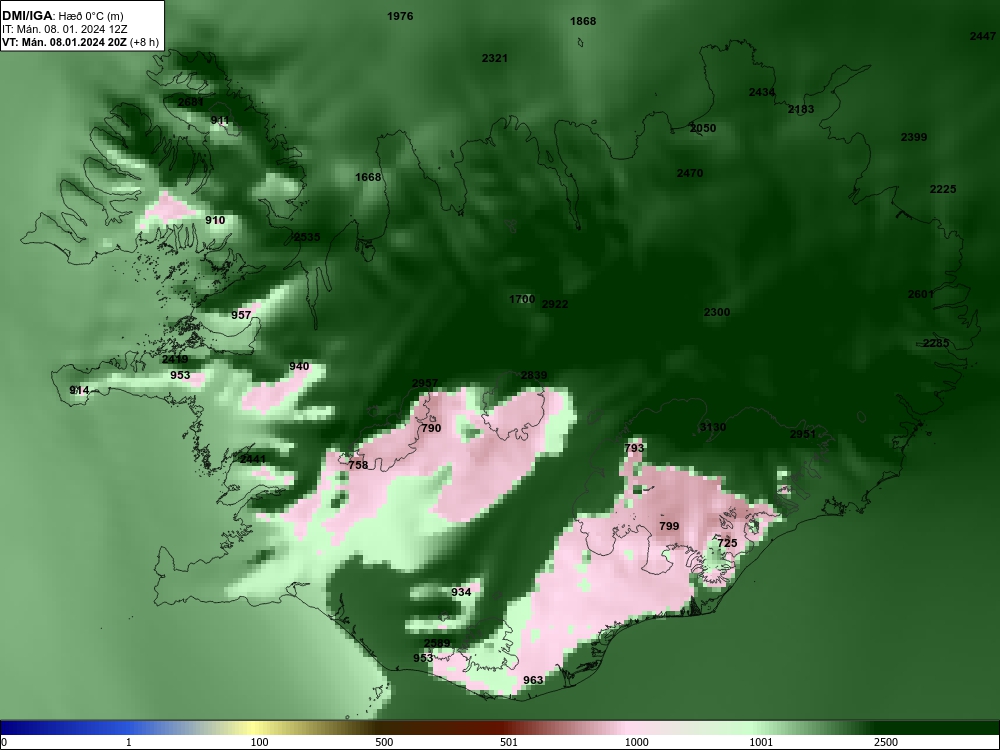Click the 963 value label
1000x750 pixels.
coord(533,680)
